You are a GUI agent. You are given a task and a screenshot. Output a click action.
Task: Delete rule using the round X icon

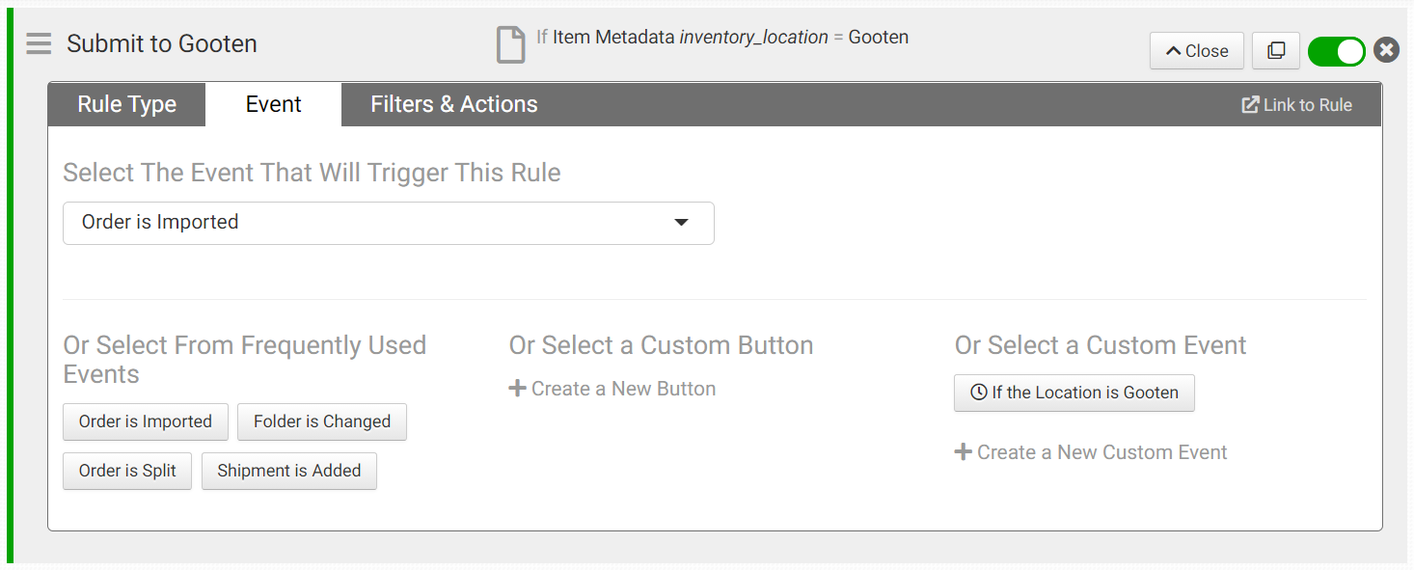1386,50
